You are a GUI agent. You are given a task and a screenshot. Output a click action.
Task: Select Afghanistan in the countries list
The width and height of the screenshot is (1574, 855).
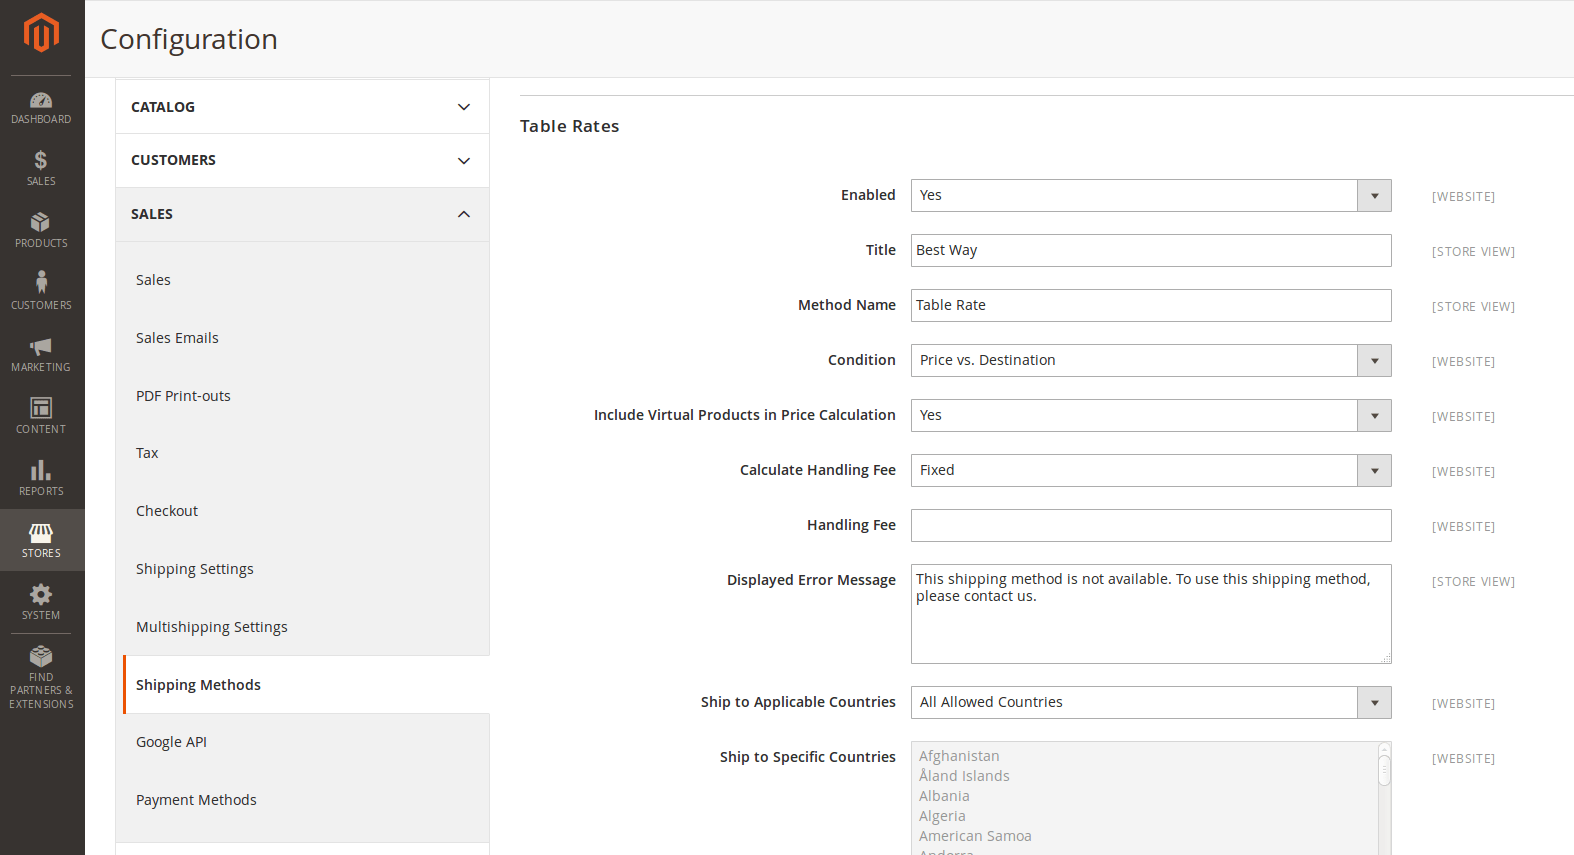959,756
